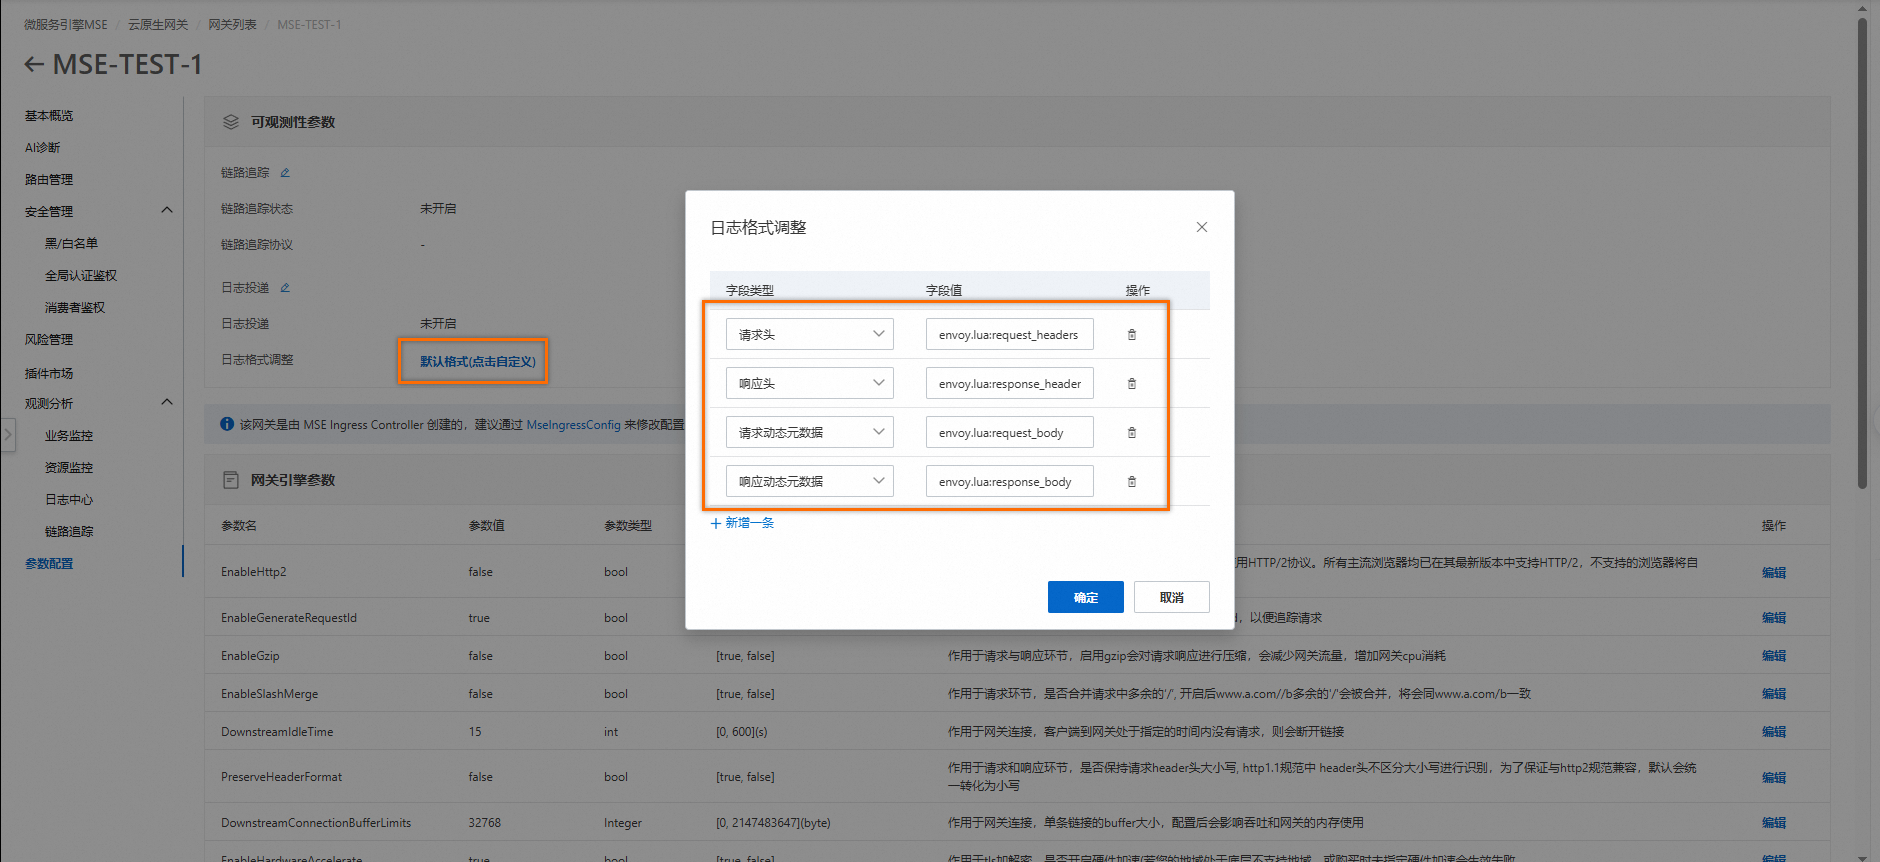Click the edit pencil next to 日志投递
This screenshot has height=862, width=1880.
(x=285, y=288)
